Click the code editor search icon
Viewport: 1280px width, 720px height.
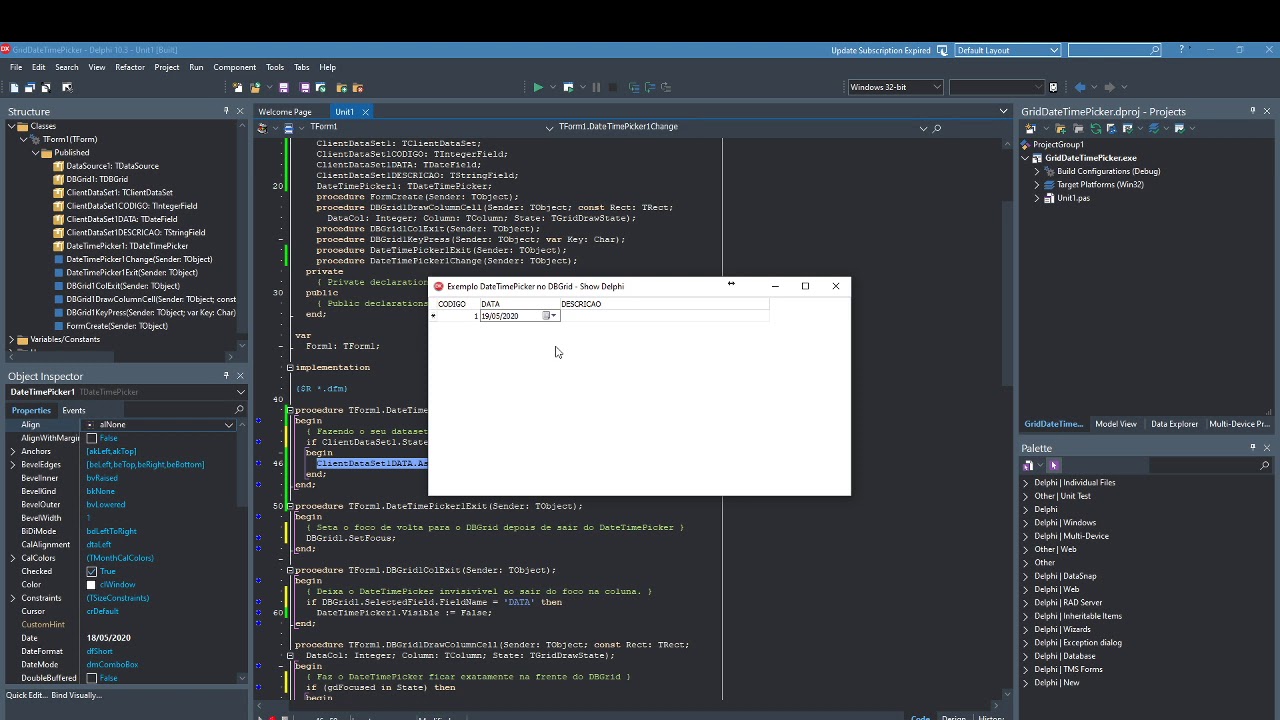[937, 128]
